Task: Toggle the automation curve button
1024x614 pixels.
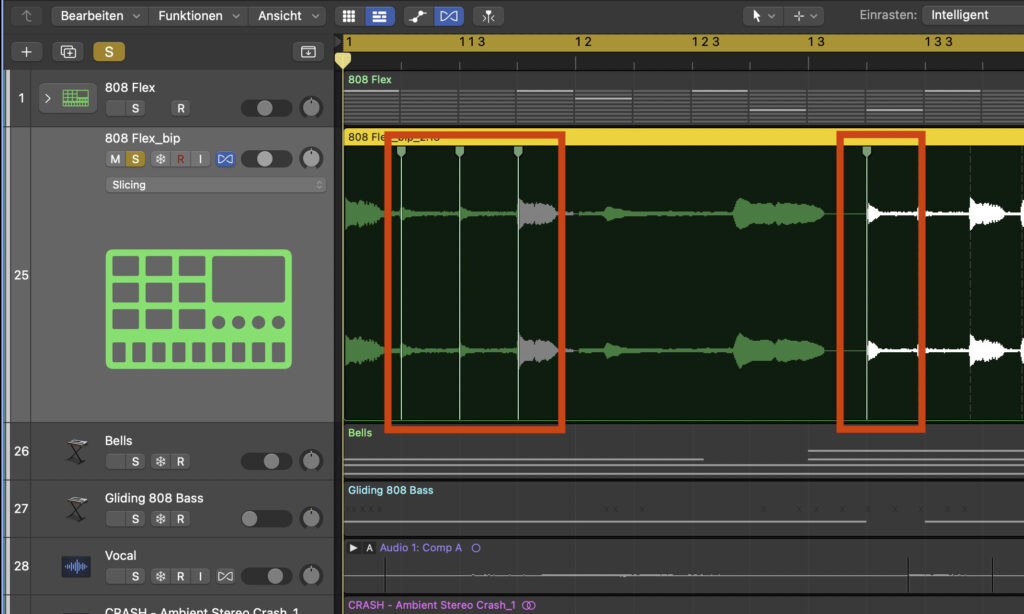Action: 418,16
